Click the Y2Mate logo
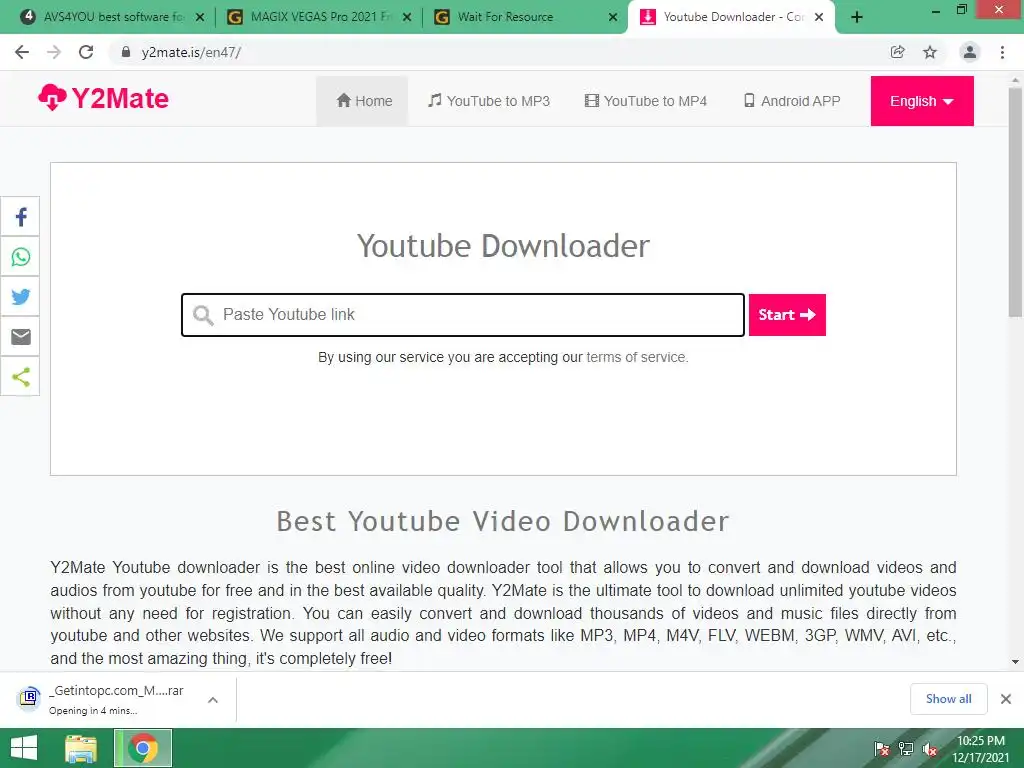 [103, 99]
